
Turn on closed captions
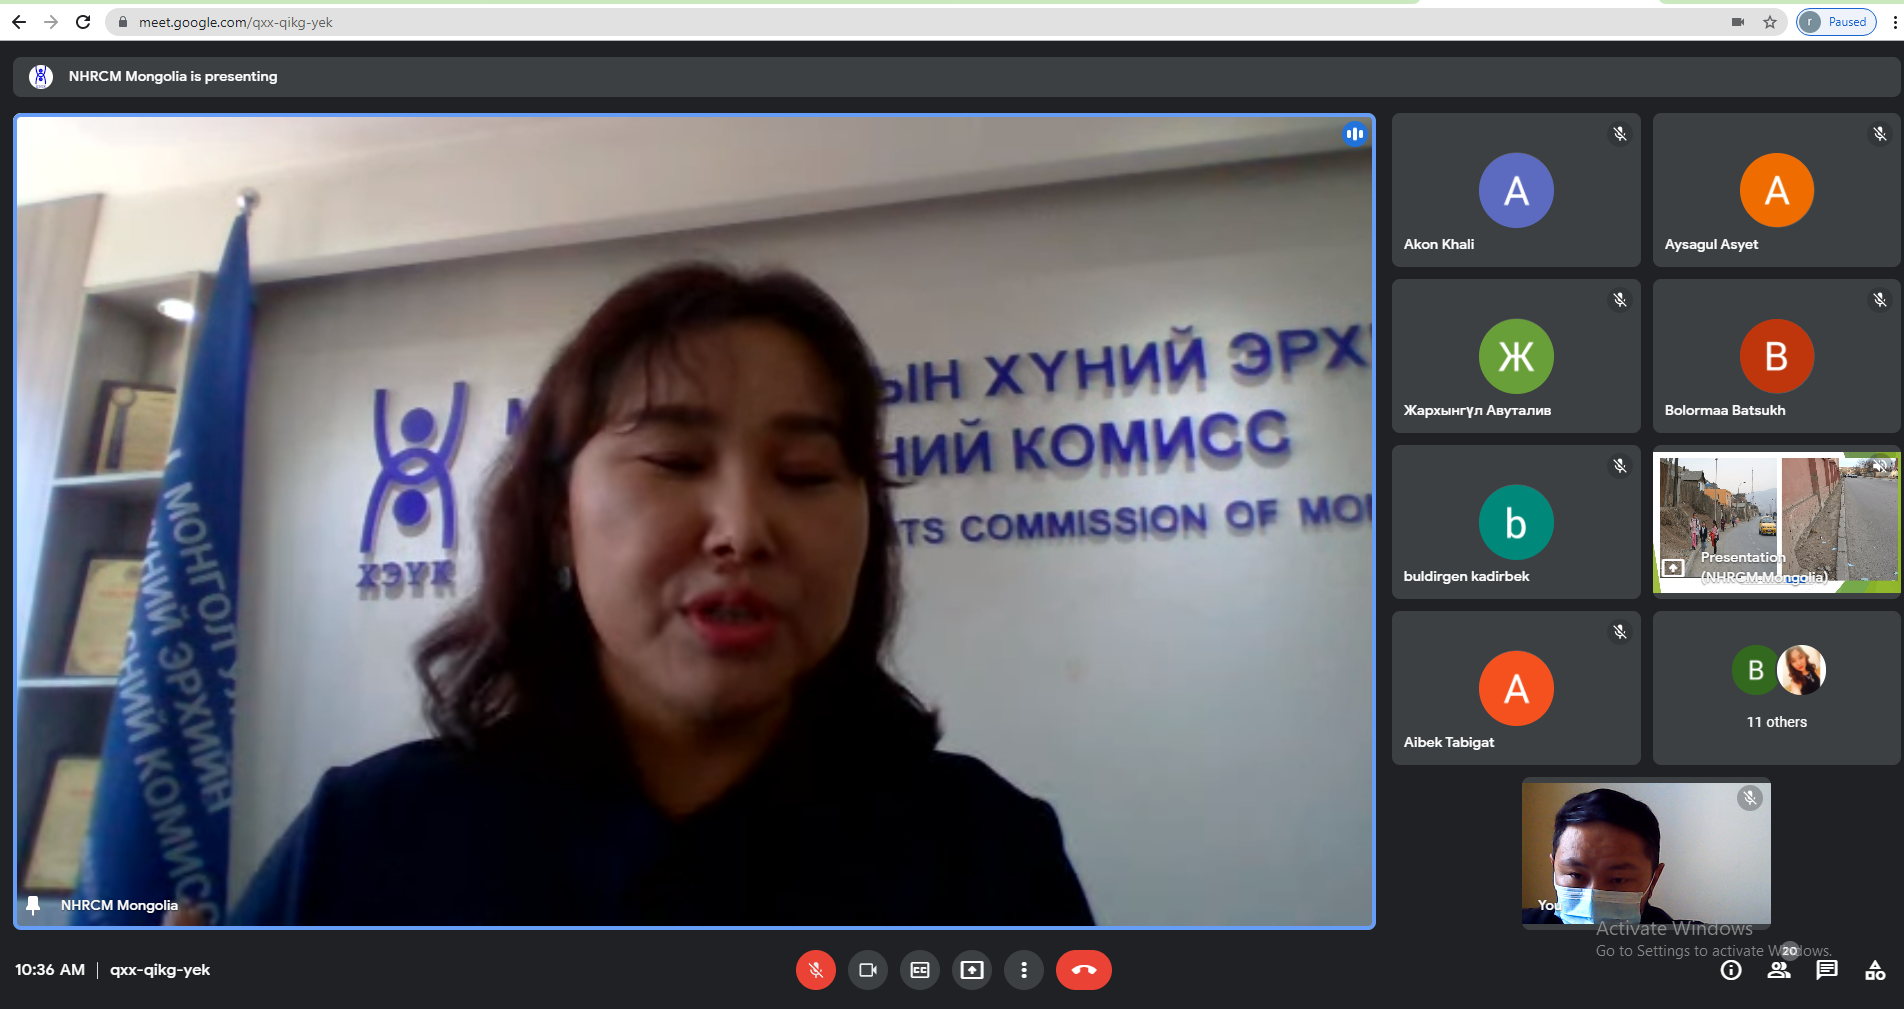pyautogui.click(x=920, y=970)
